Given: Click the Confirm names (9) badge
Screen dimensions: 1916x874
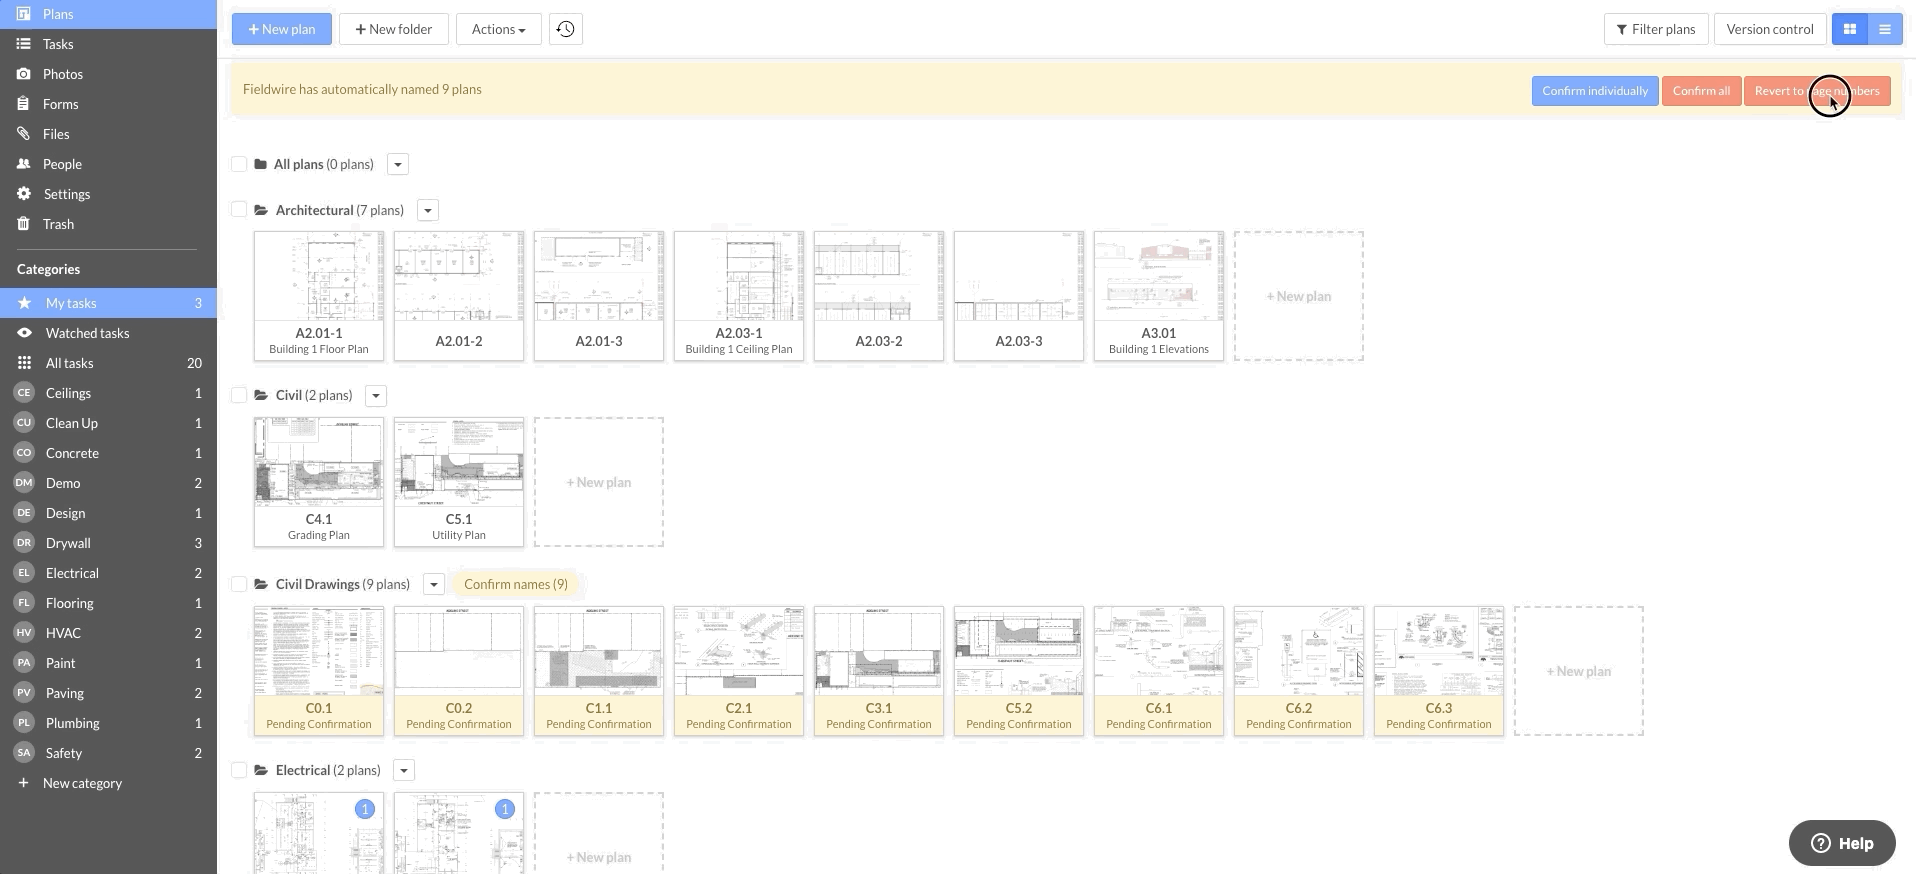Looking at the screenshot, I should [515, 584].
